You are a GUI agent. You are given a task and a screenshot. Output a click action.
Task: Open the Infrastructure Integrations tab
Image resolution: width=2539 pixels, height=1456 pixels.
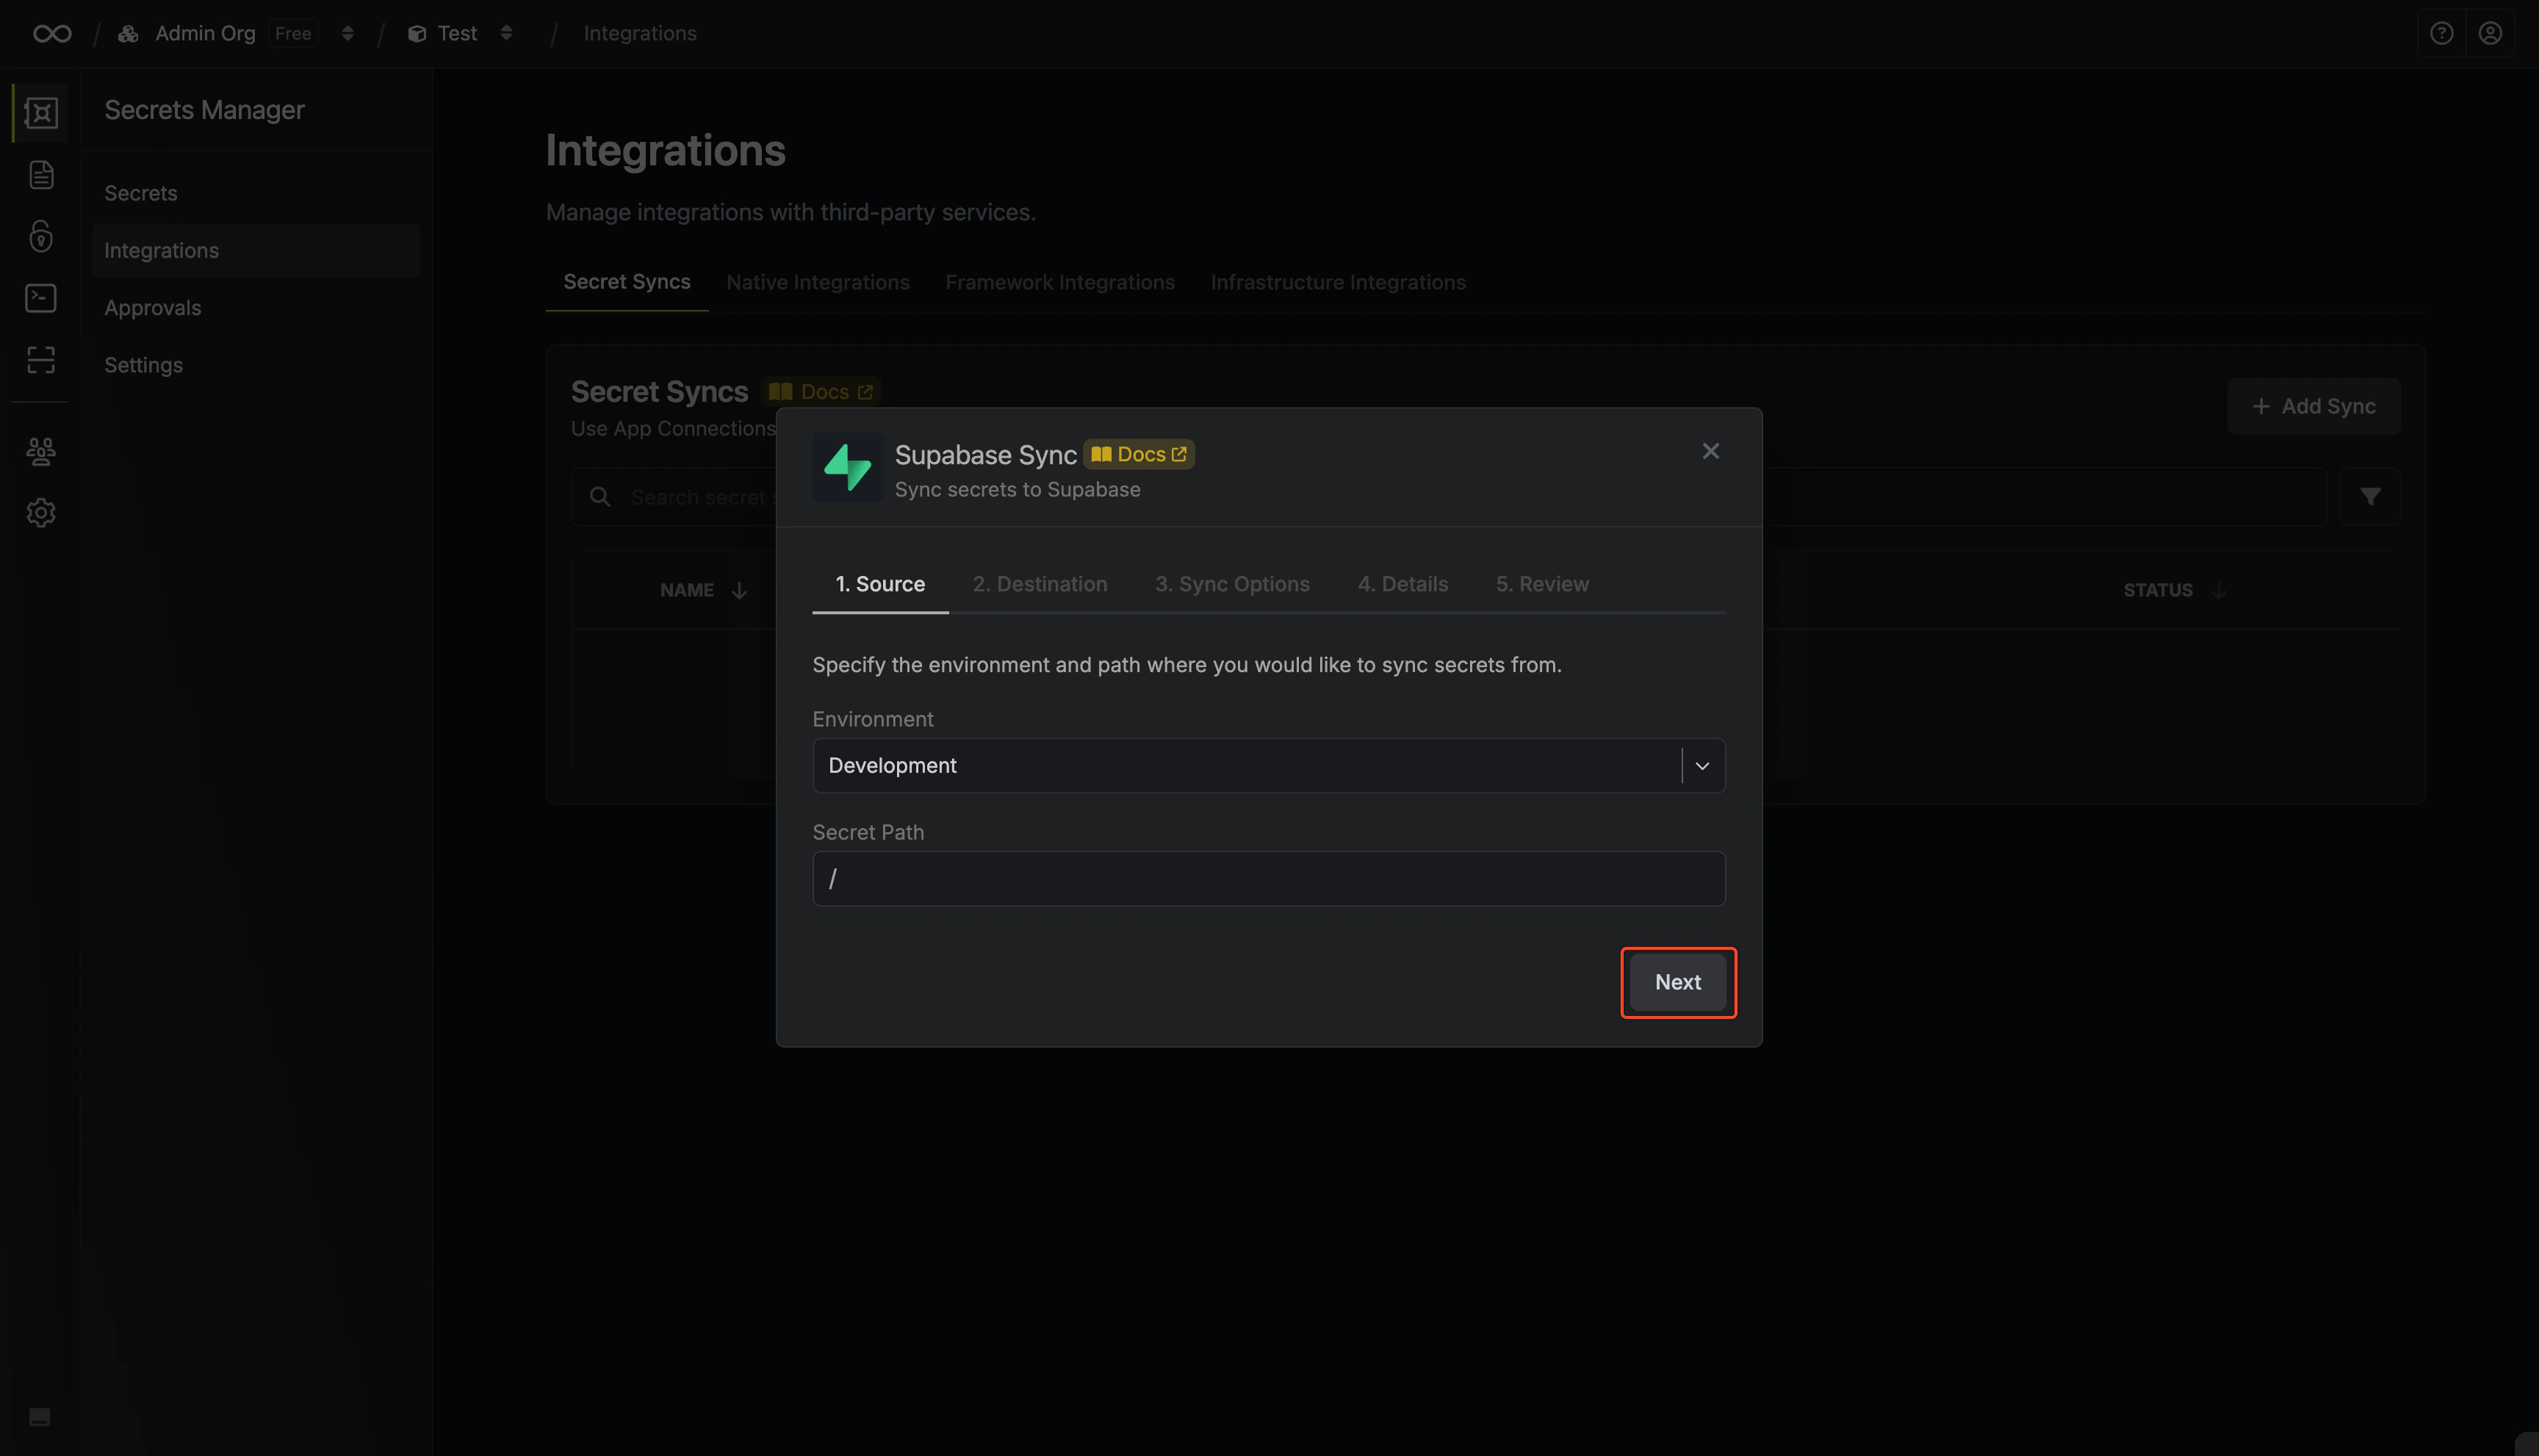1337,282
